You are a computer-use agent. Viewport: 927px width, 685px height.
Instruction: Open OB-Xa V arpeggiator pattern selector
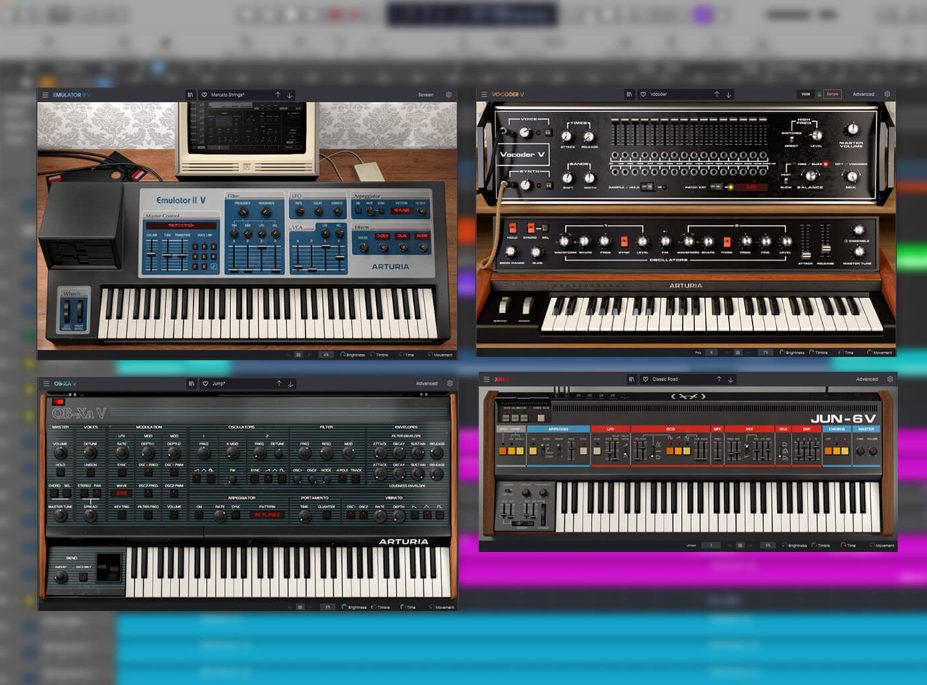coord(267,515)
